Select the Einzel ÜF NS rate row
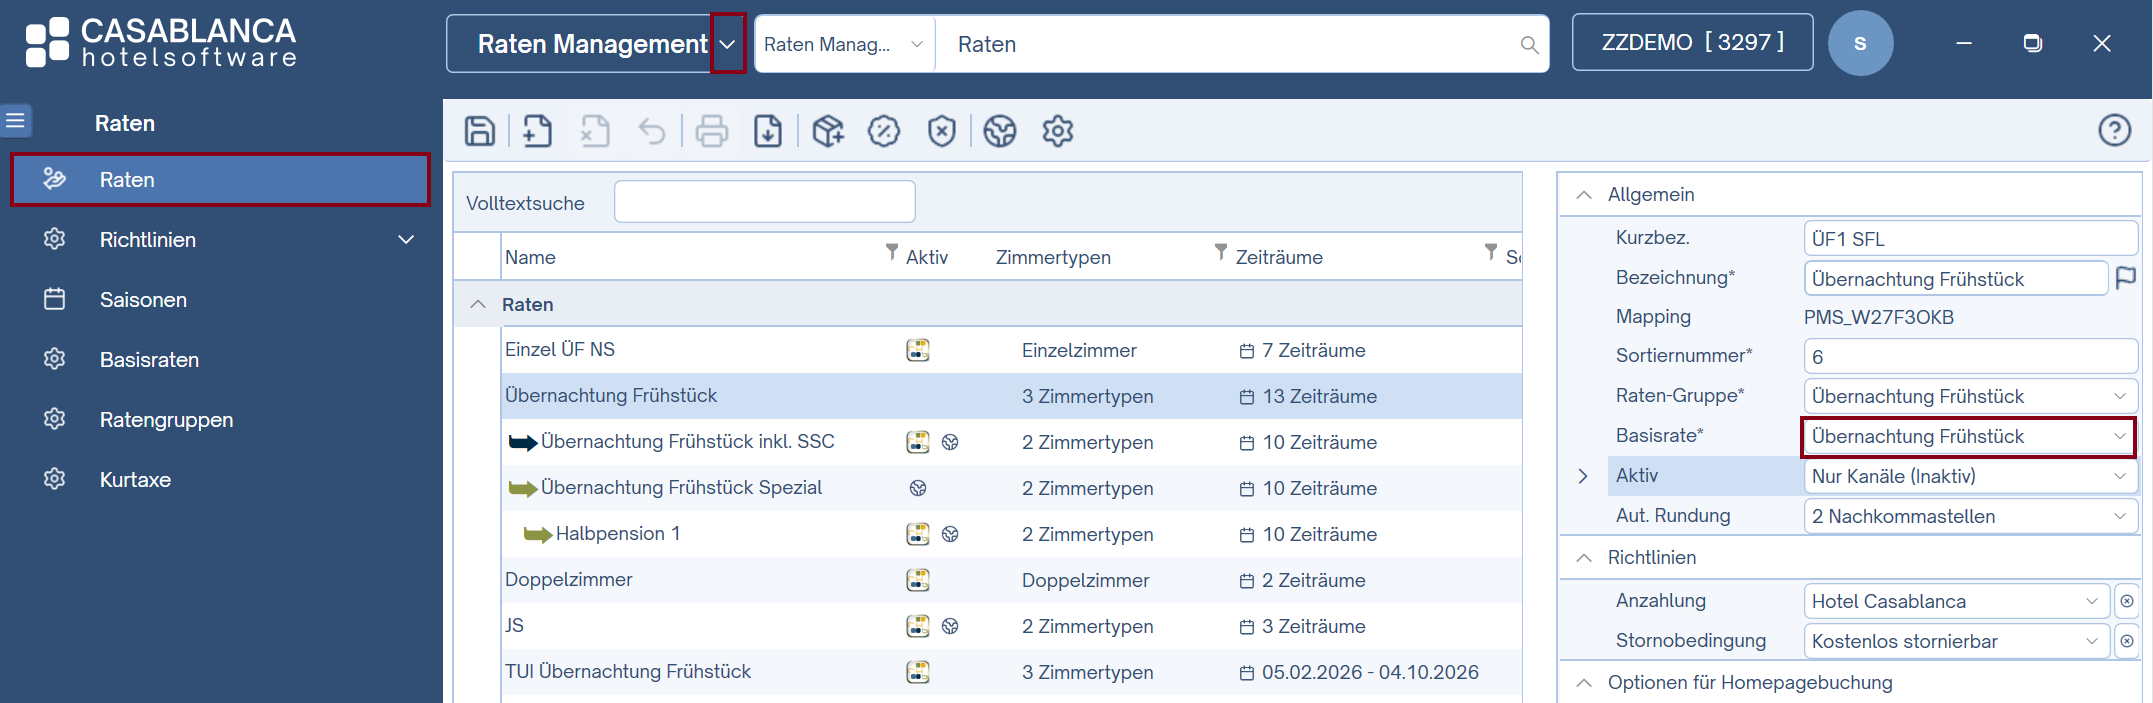This screenshot has width=2153, height=703. click(x=1011, y=350)
